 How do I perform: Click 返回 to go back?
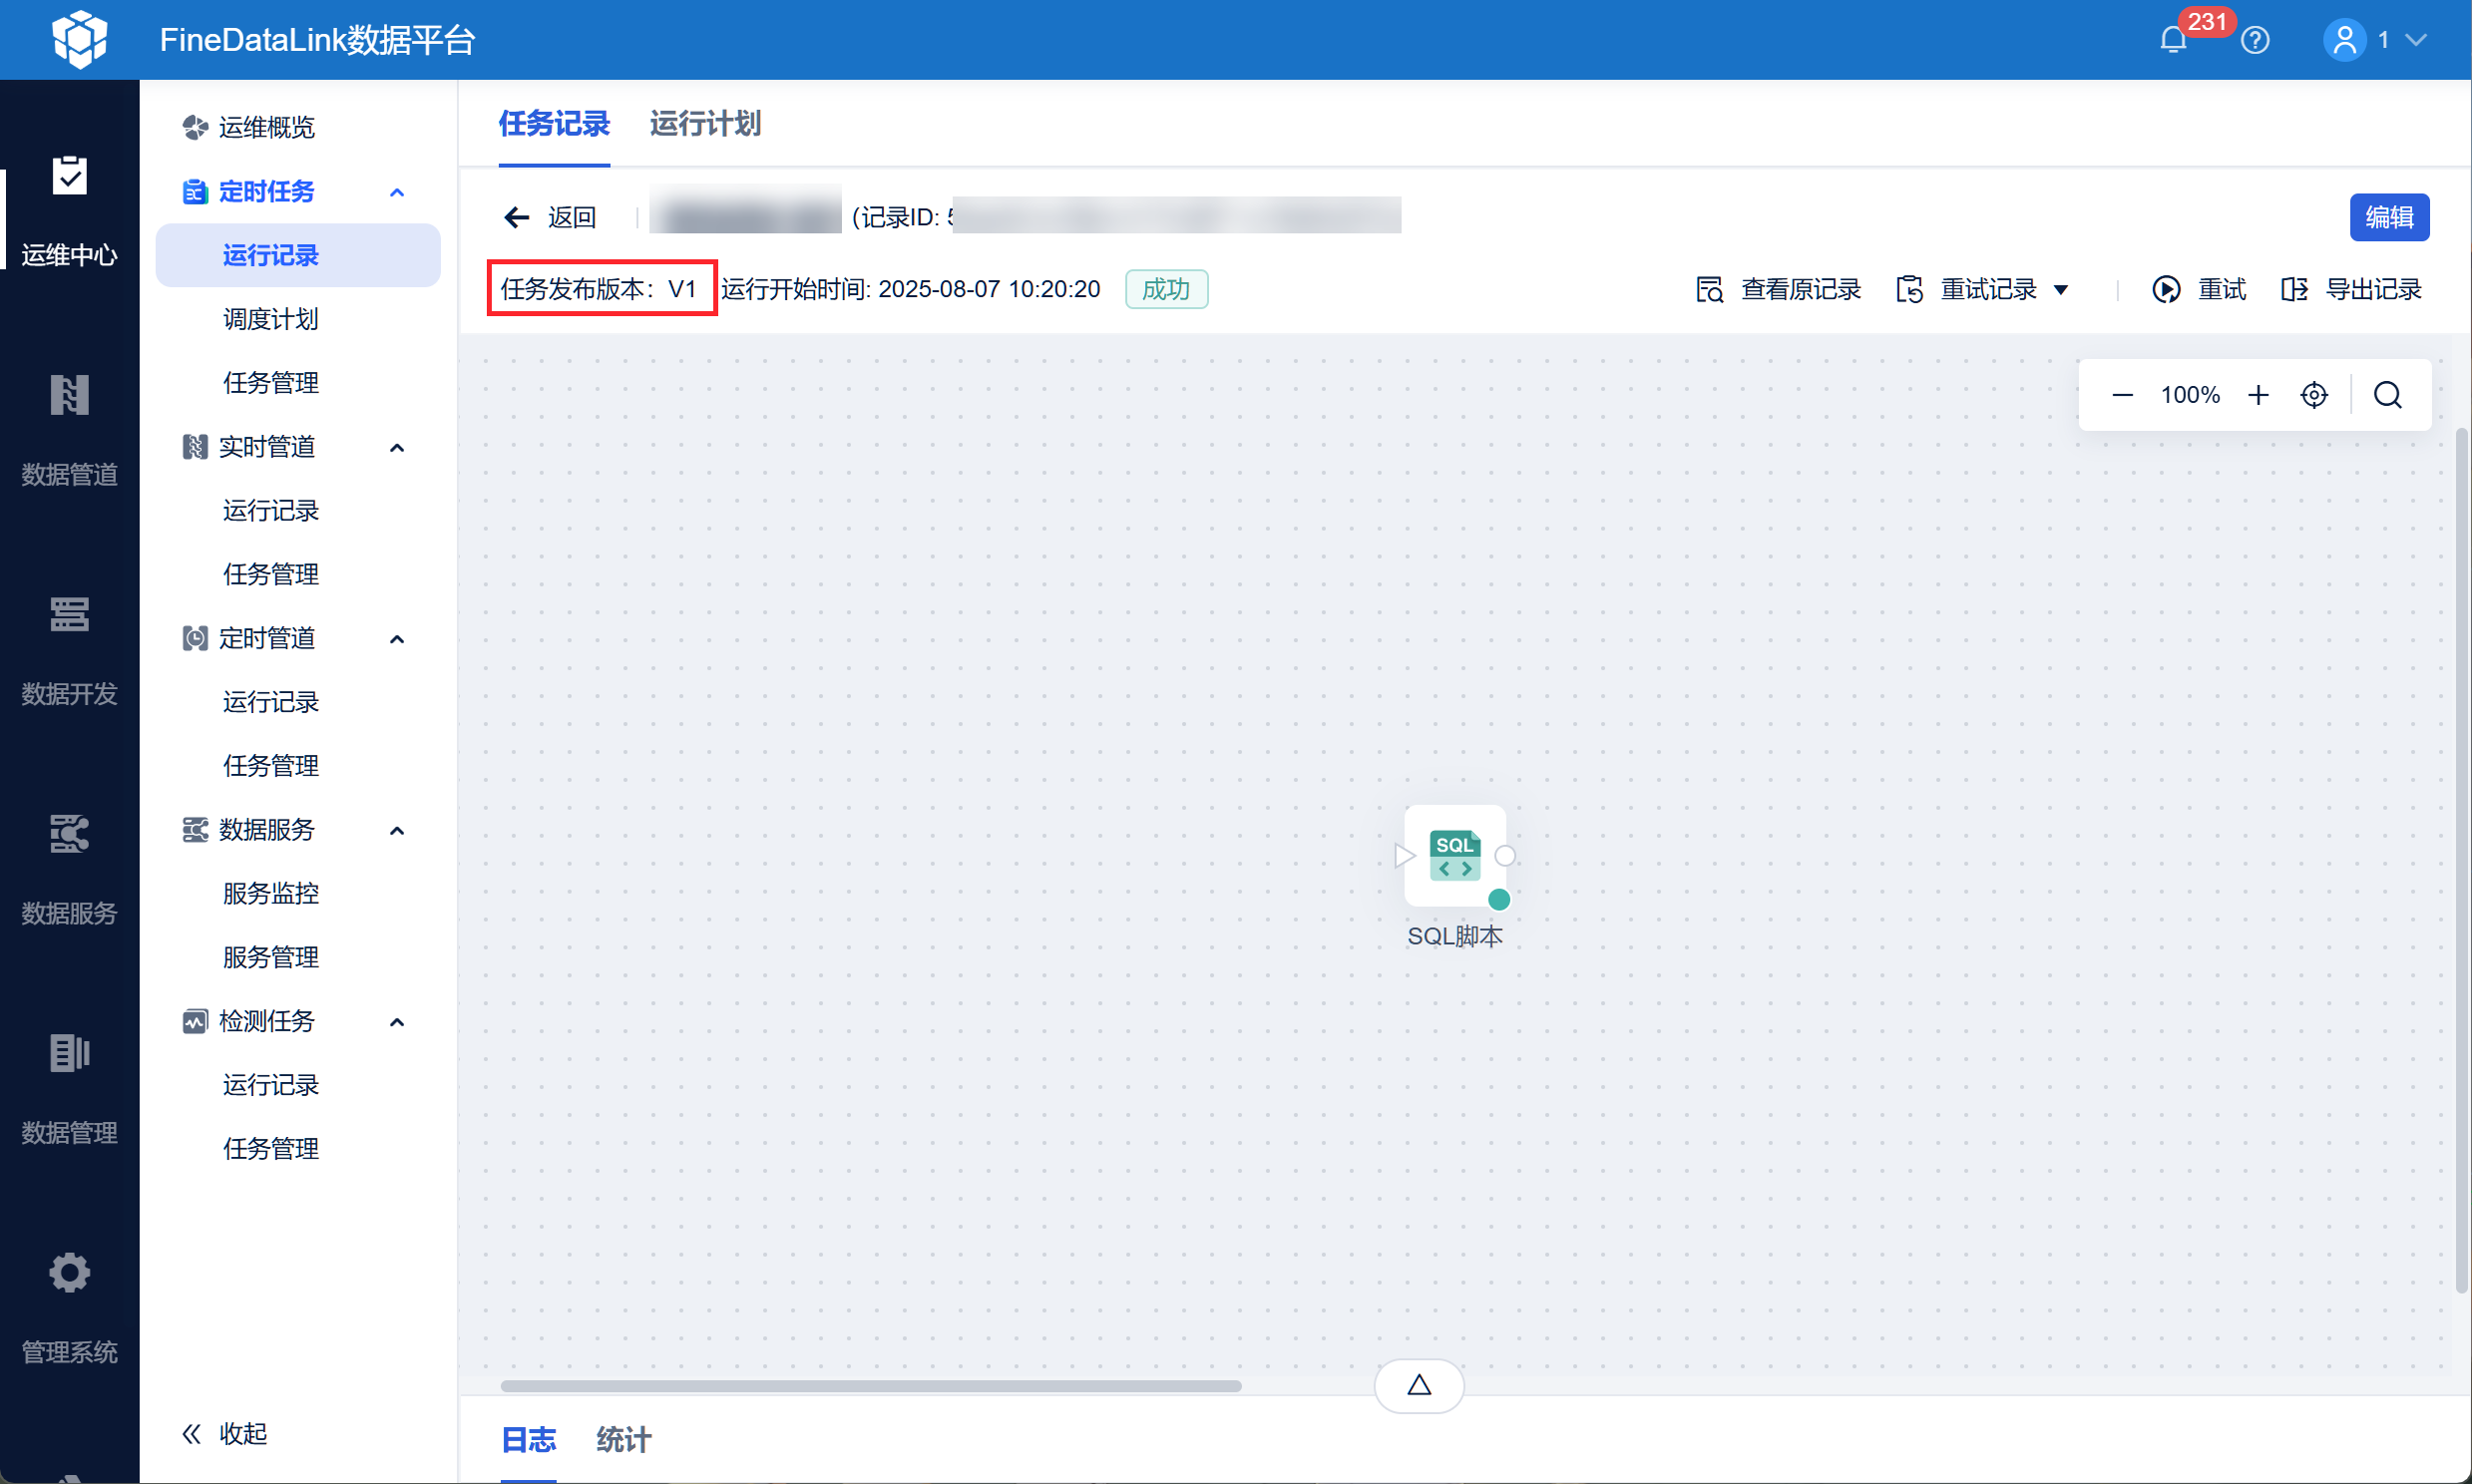pyautogui.click(x=551, y=217)
